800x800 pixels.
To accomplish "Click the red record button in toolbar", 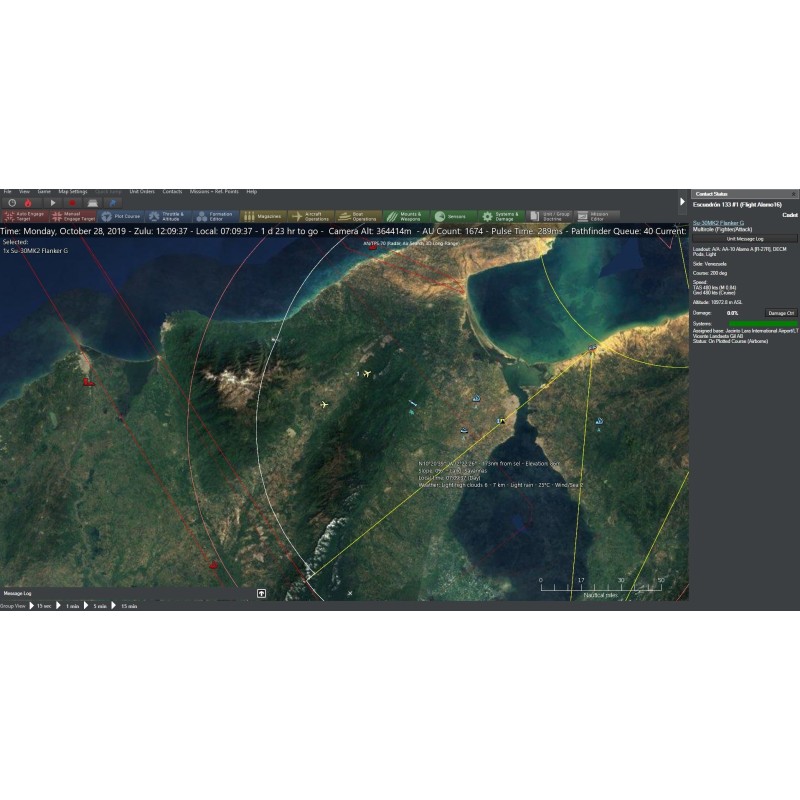I will pyautogui.click(x=72, y=202).
